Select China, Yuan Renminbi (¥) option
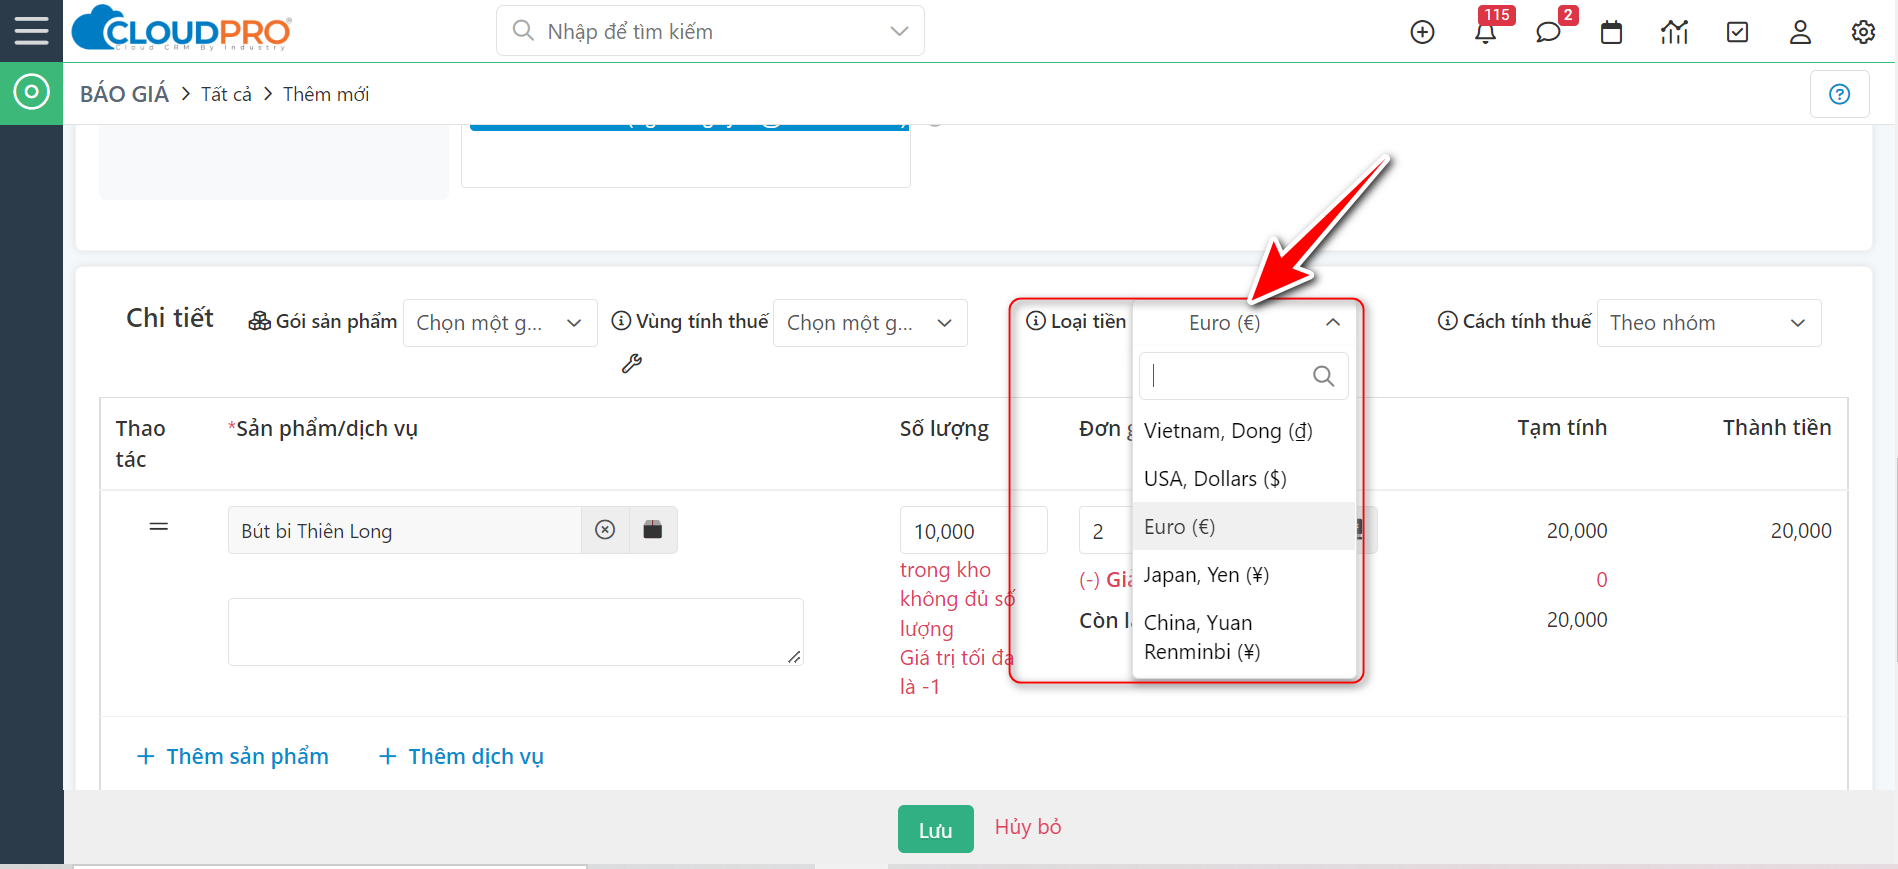The height and width of the screenshot is (869, 1898). click(x=1245, y=637)
